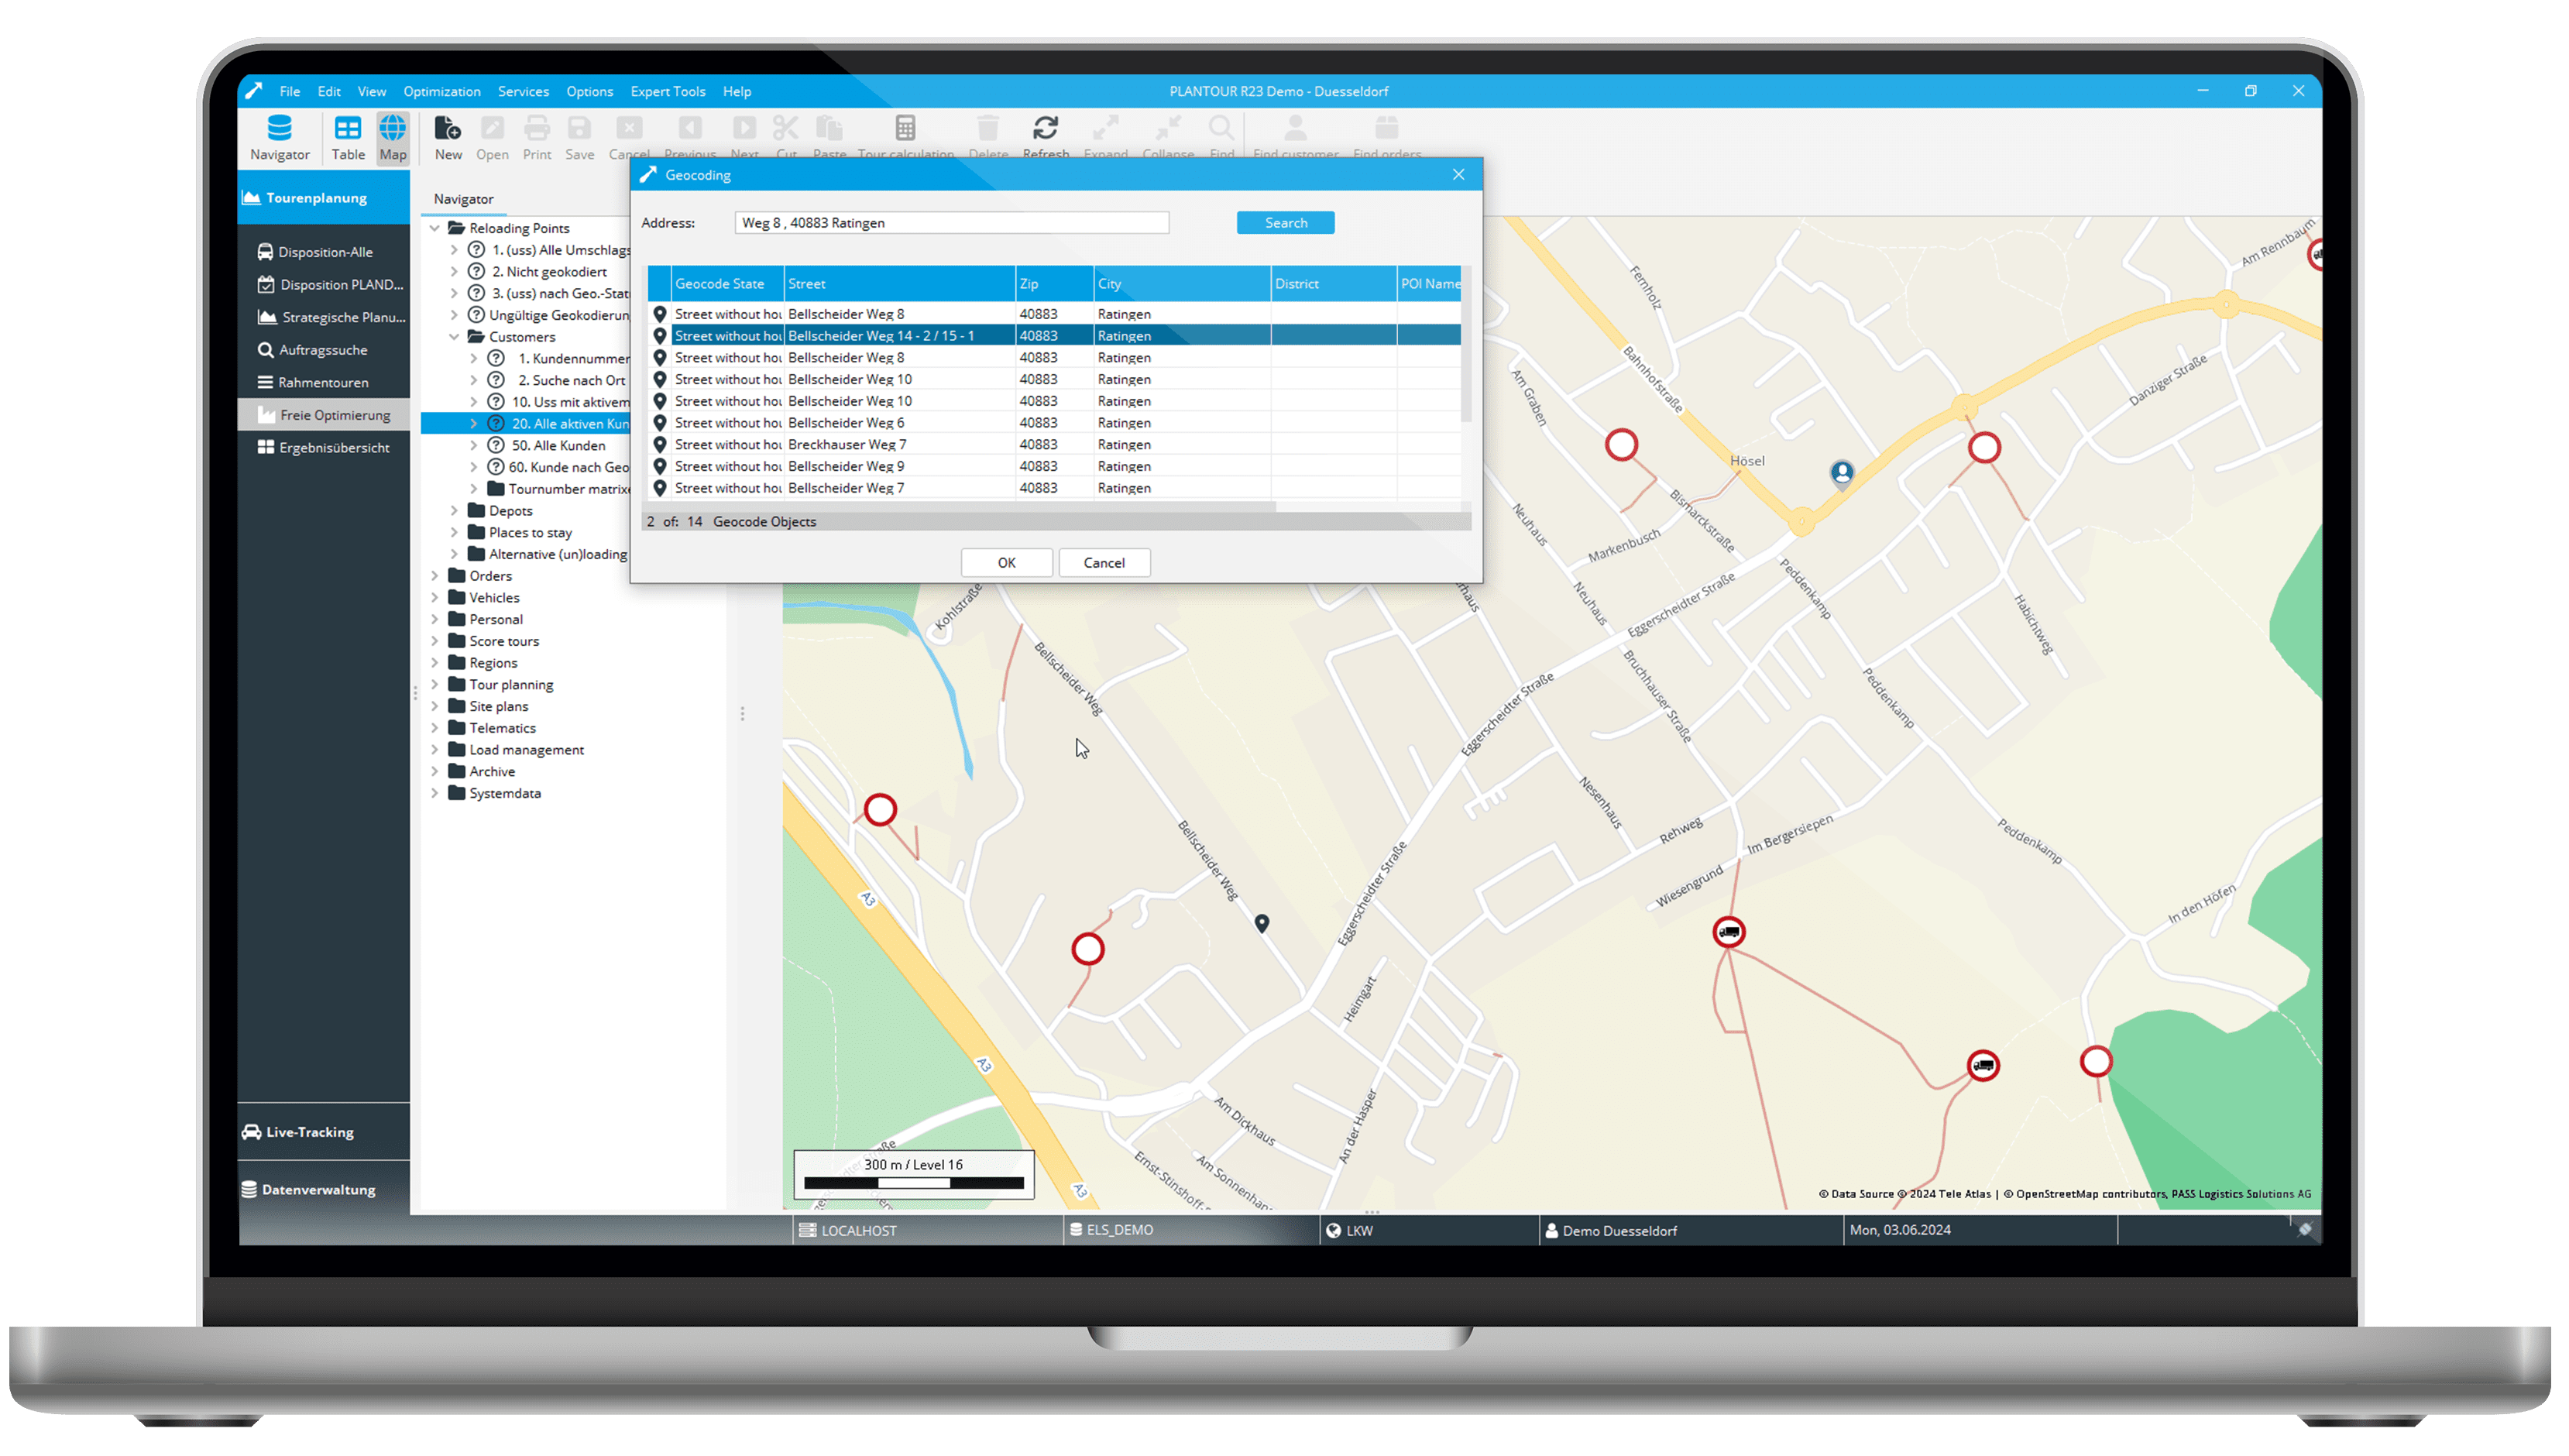Screen dimensions: 2569x1456
Task: Expand the Vehicles folder
Action: pos(436,597)
